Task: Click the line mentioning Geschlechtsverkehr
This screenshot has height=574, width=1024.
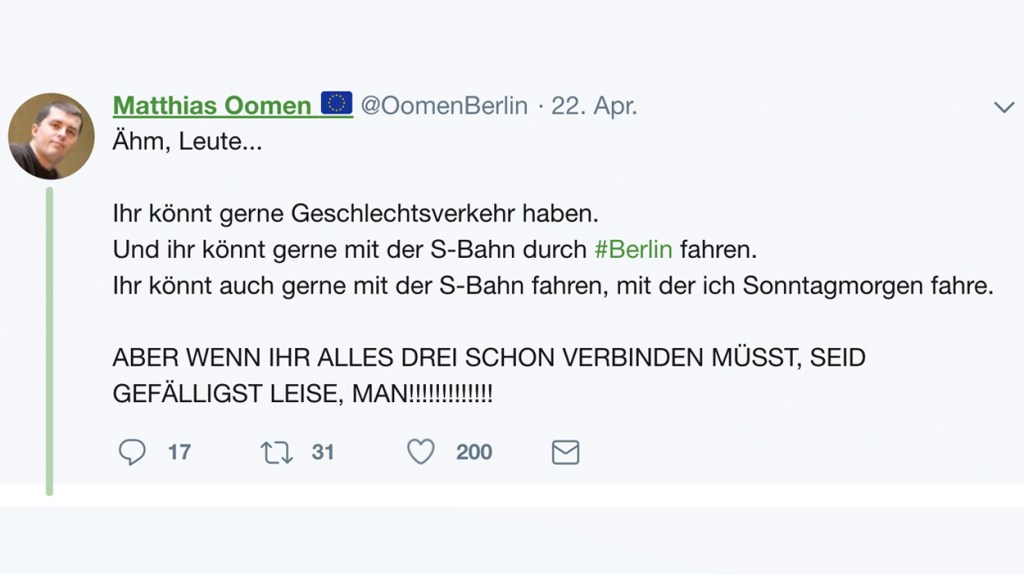Action: coord(360,214)
